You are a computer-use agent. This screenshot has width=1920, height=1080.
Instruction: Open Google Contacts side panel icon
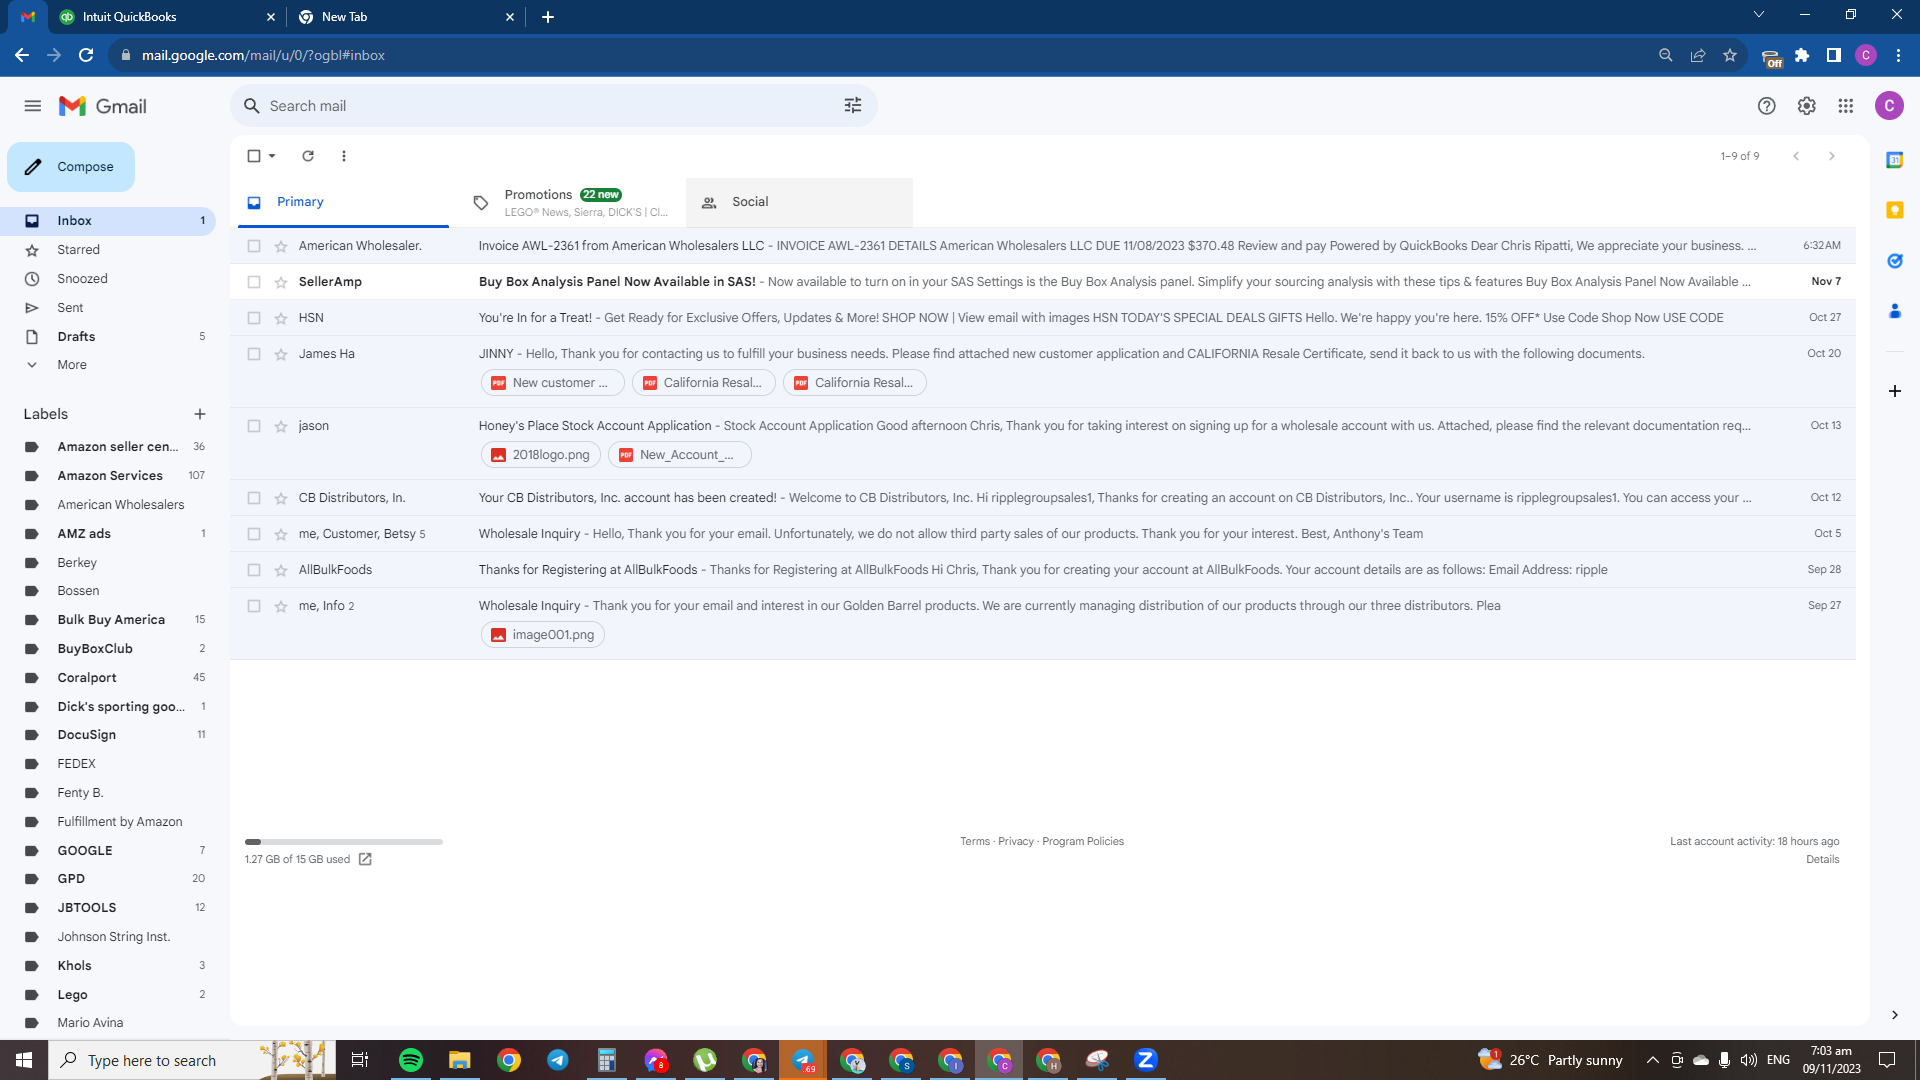point(1895,312)
